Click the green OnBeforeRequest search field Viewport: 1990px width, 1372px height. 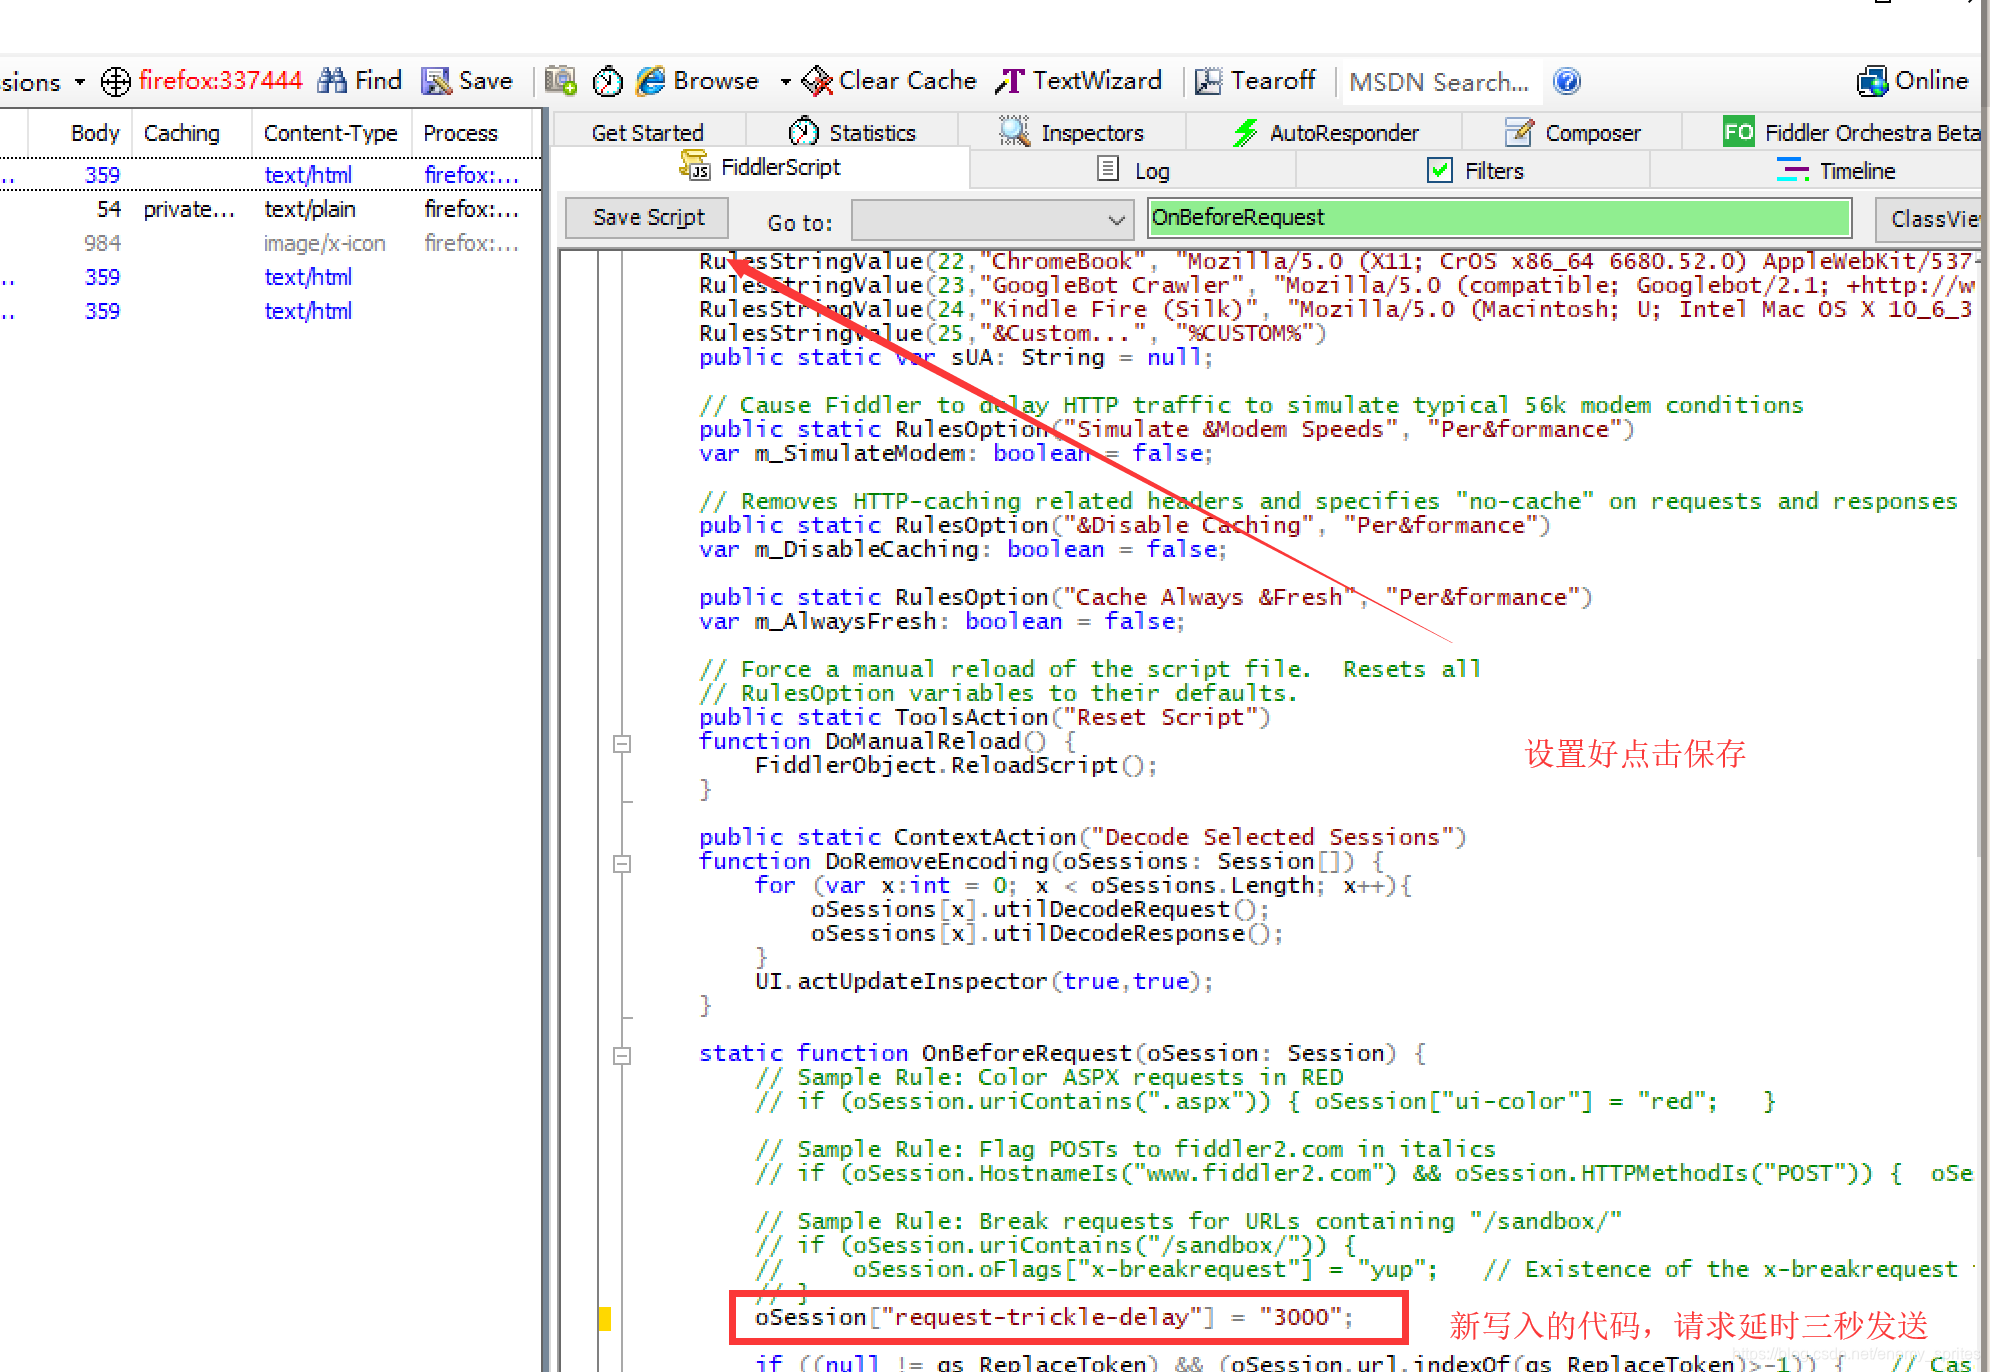coord(1498,218)
